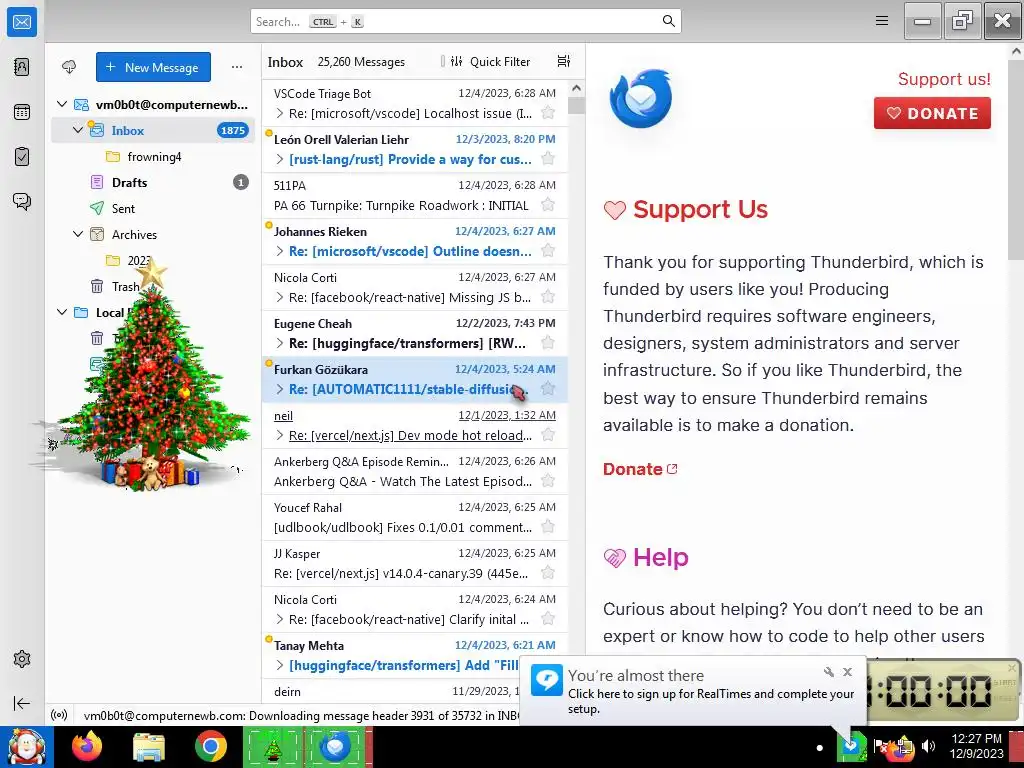Click the search magnifier icon
Image resolution: width=1024 pixels, height=768 pixels.
point(669,21)
